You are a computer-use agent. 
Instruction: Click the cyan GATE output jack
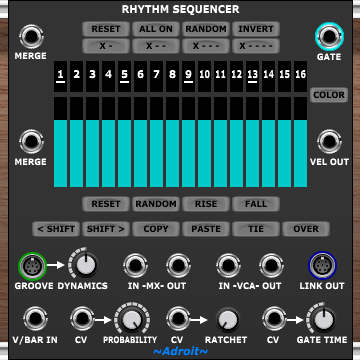coord(329,36)
